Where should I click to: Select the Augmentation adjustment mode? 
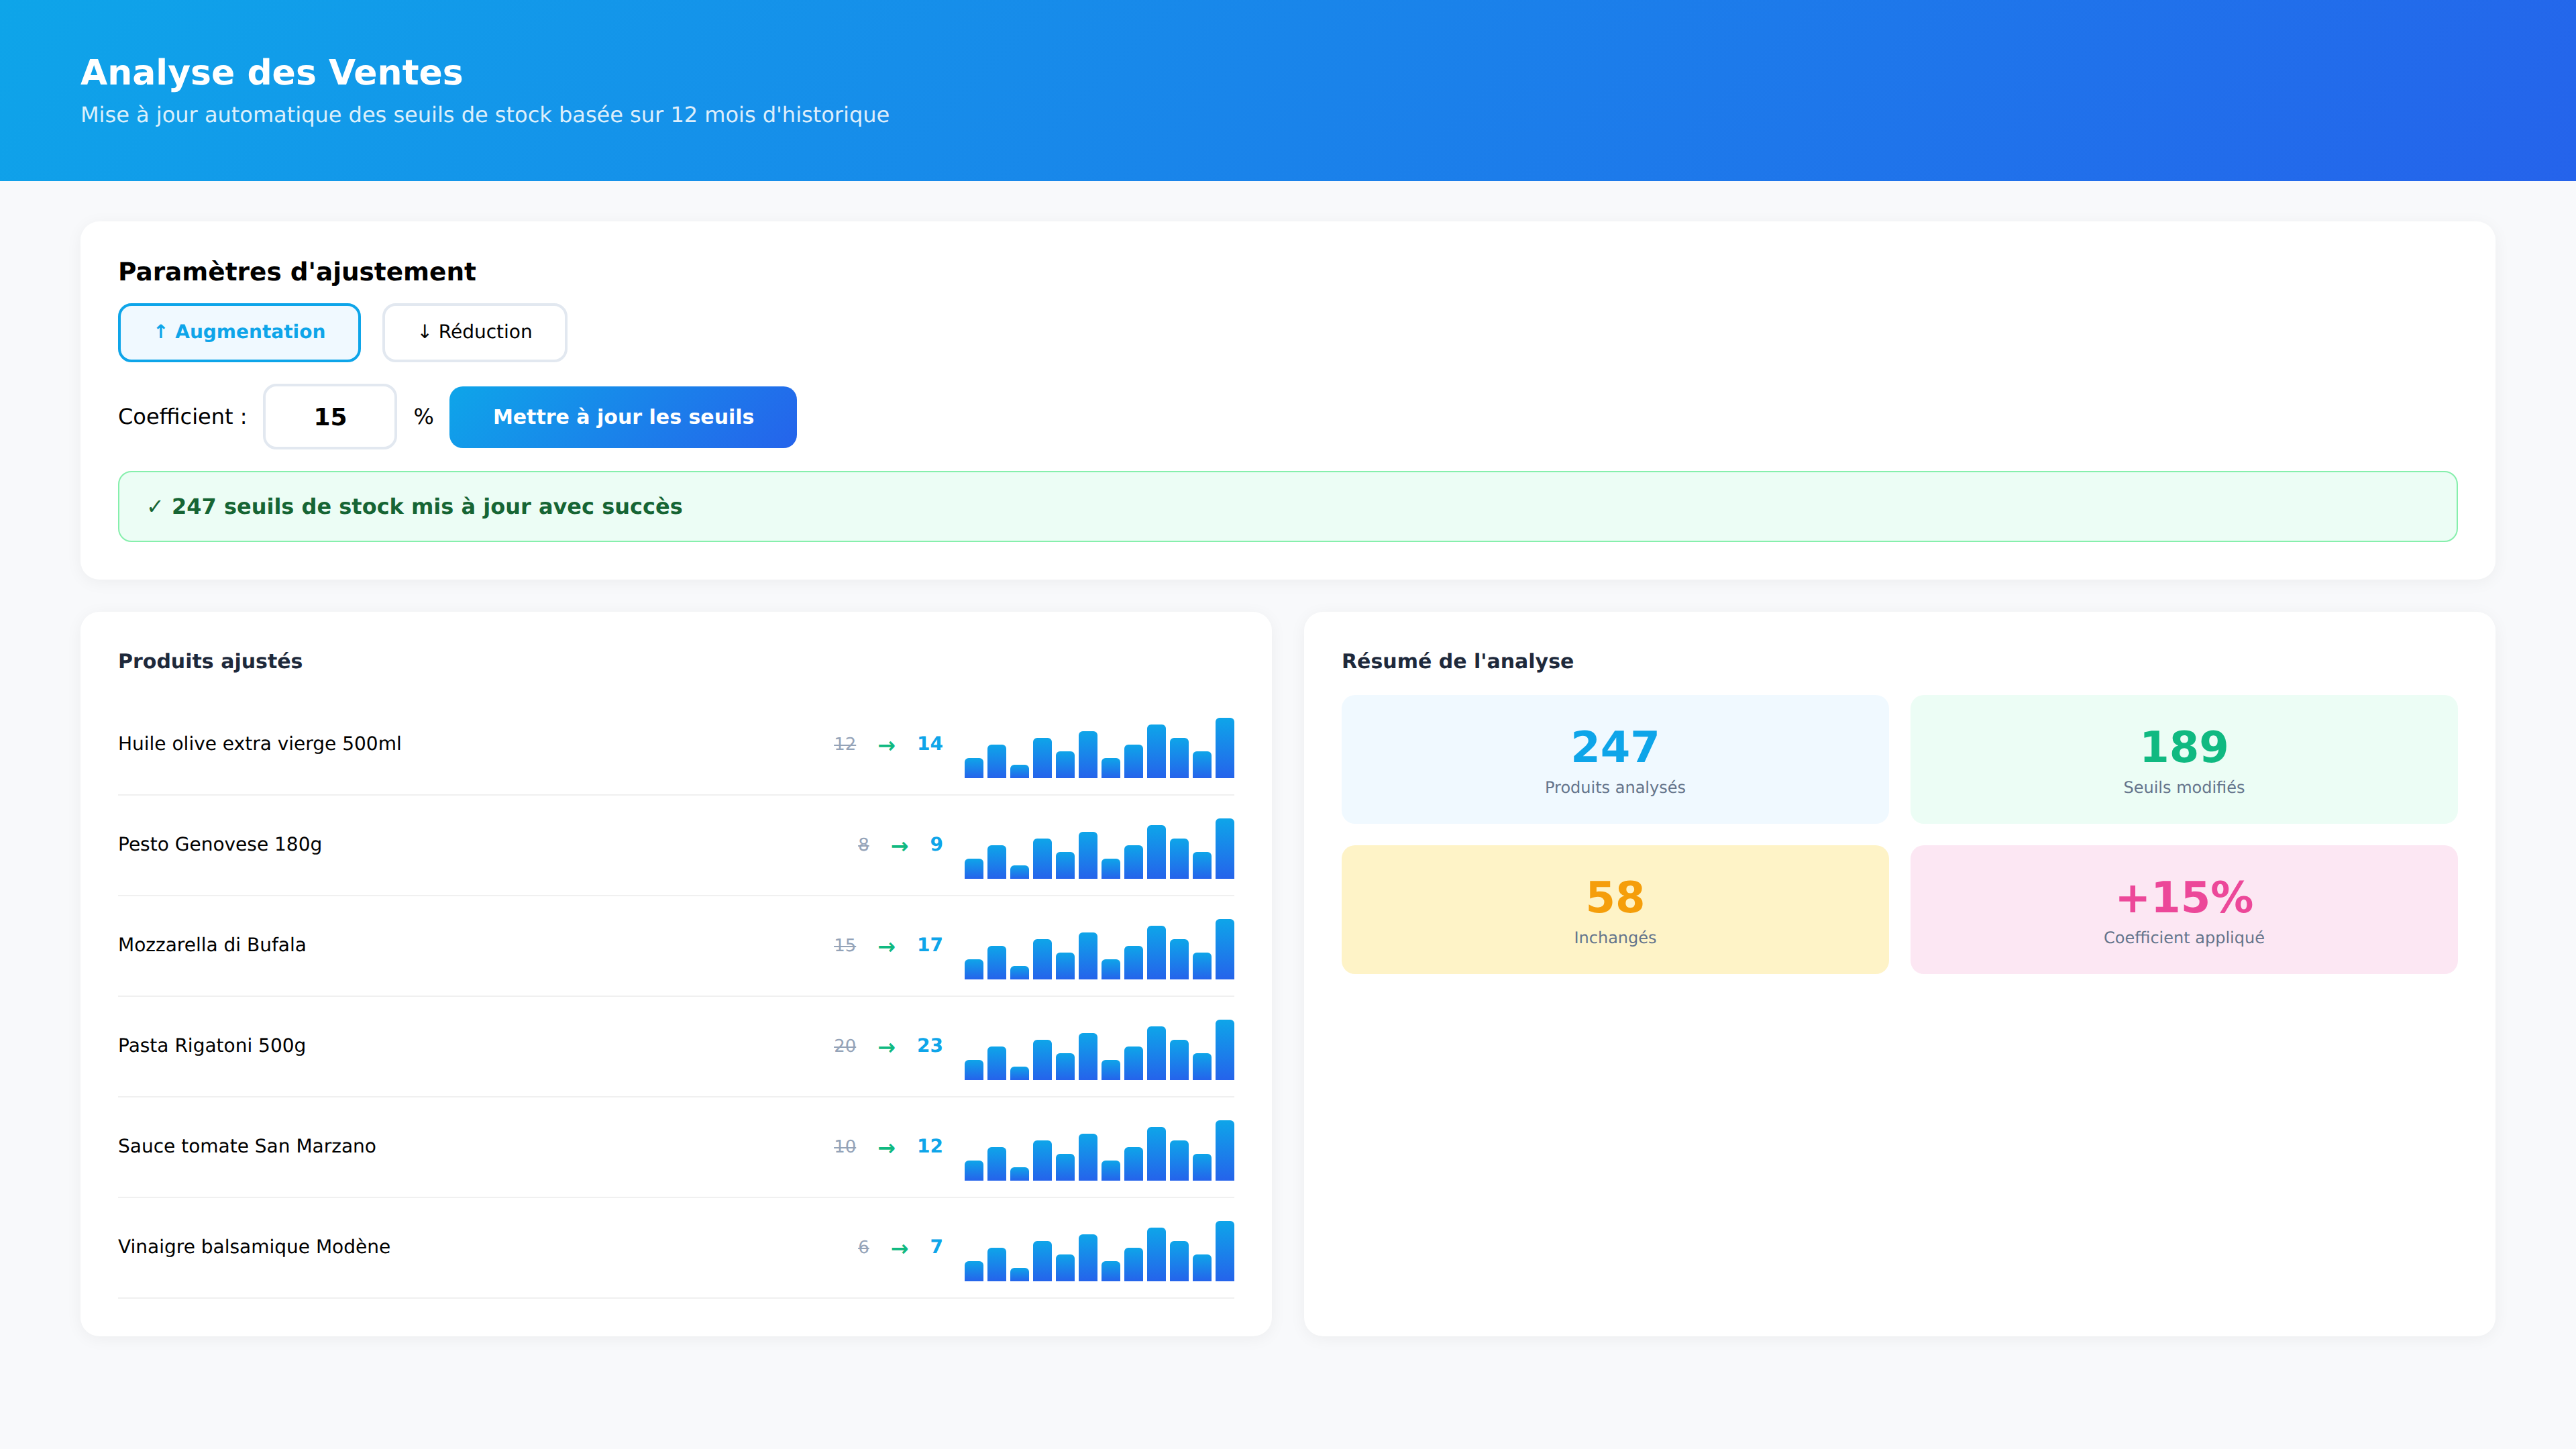239,332
